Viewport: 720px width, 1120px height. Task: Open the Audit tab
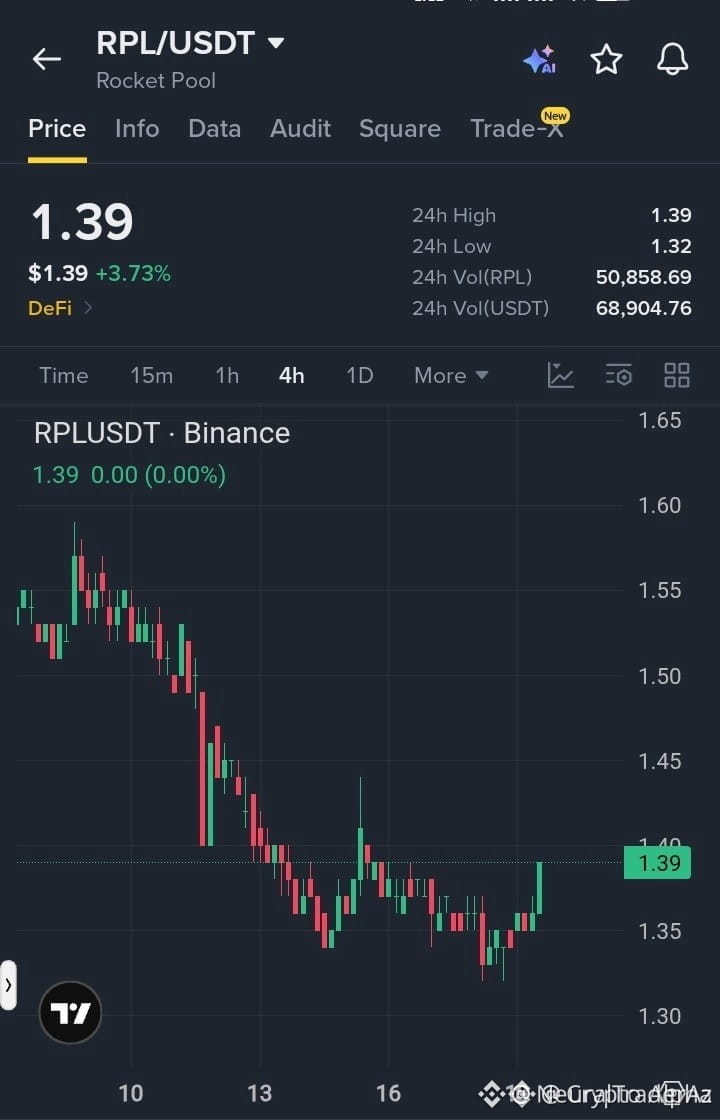pos(300,129)
